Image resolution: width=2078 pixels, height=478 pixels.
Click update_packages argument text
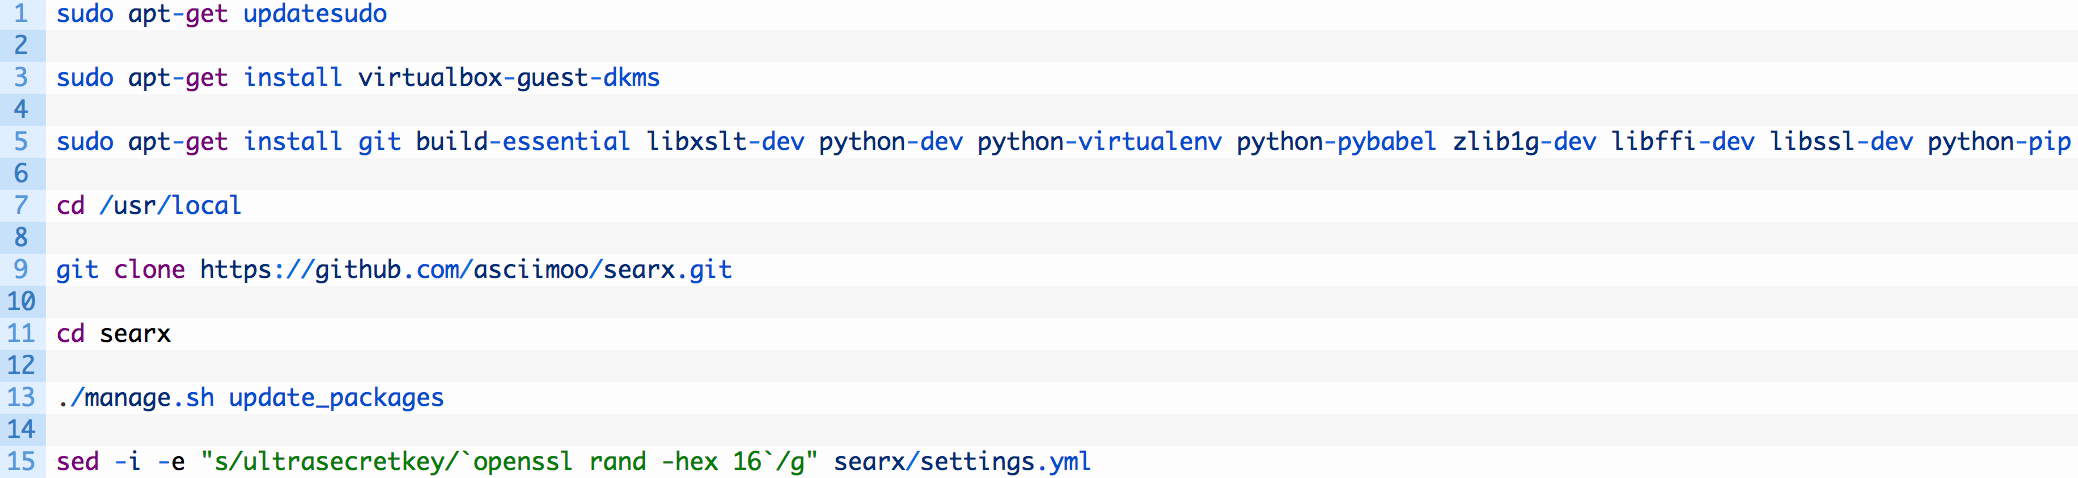[336, 398]
